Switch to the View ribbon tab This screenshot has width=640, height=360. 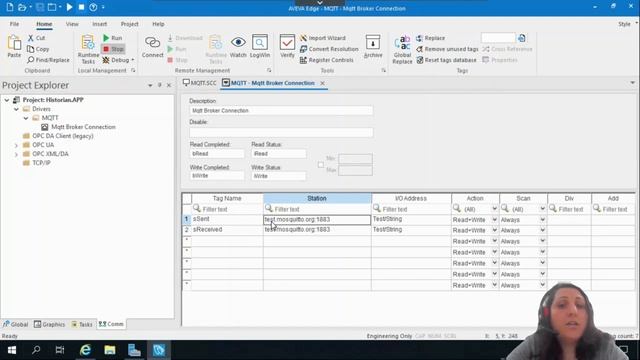(72, 24)
